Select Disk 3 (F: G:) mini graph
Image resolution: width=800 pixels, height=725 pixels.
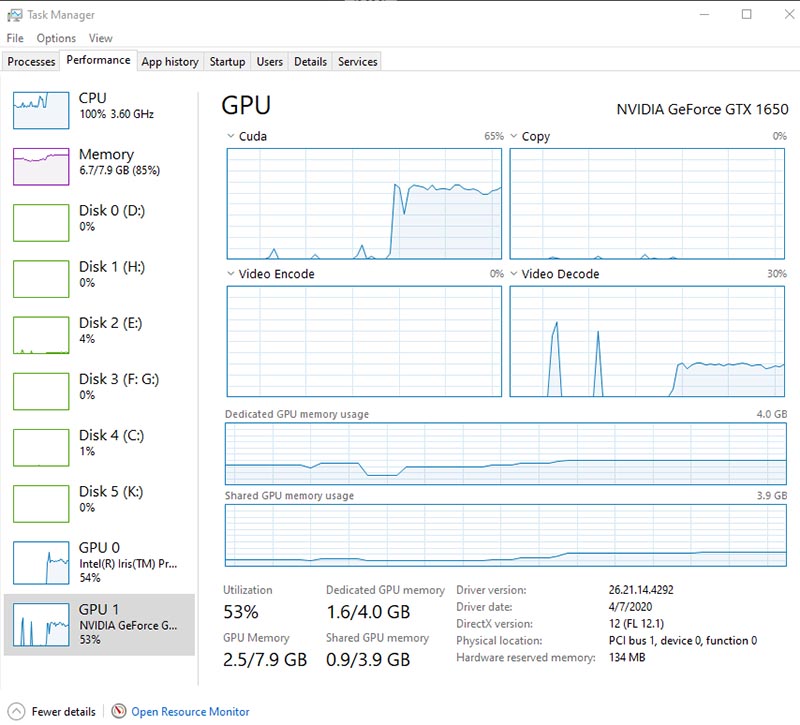(x=41, y=391)
